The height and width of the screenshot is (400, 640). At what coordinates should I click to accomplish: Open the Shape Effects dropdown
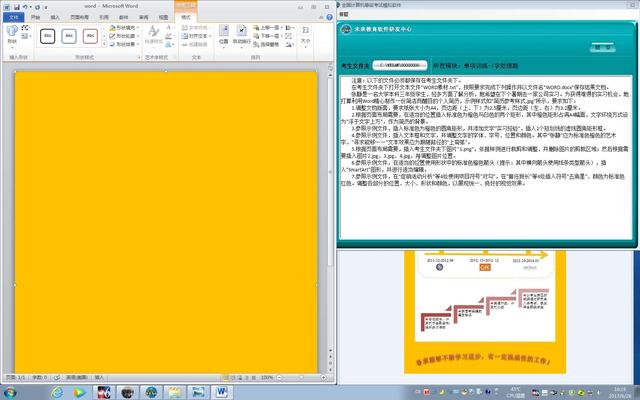click(x=124, y=44)
